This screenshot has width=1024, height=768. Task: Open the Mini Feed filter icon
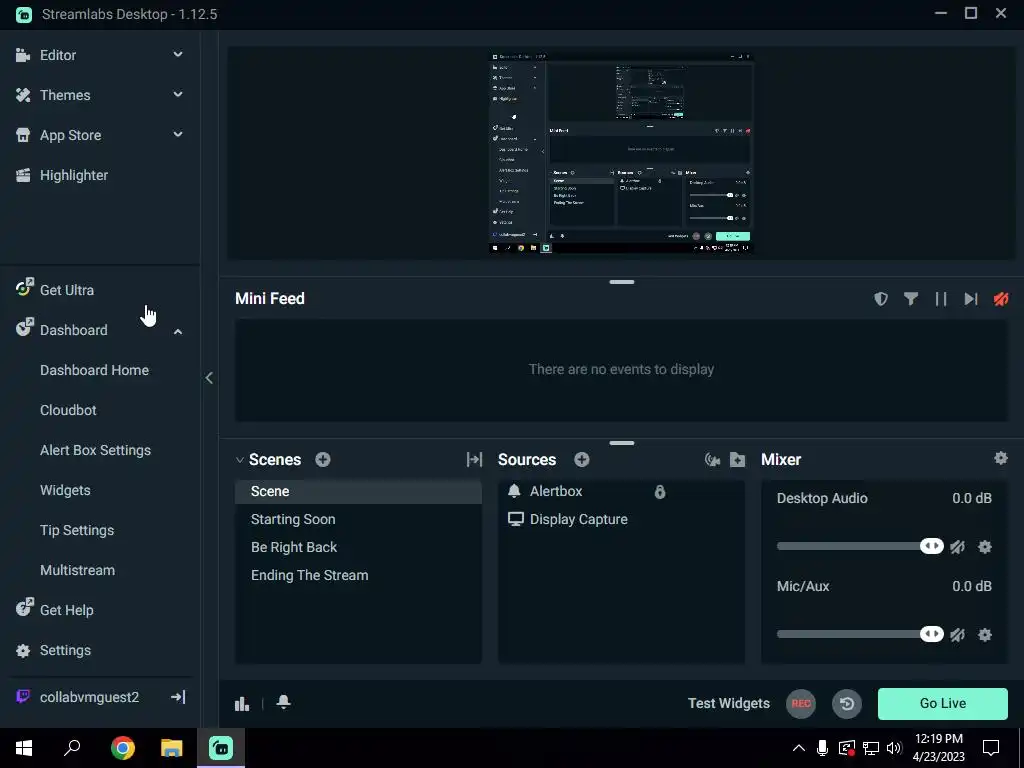coord(911,298)
